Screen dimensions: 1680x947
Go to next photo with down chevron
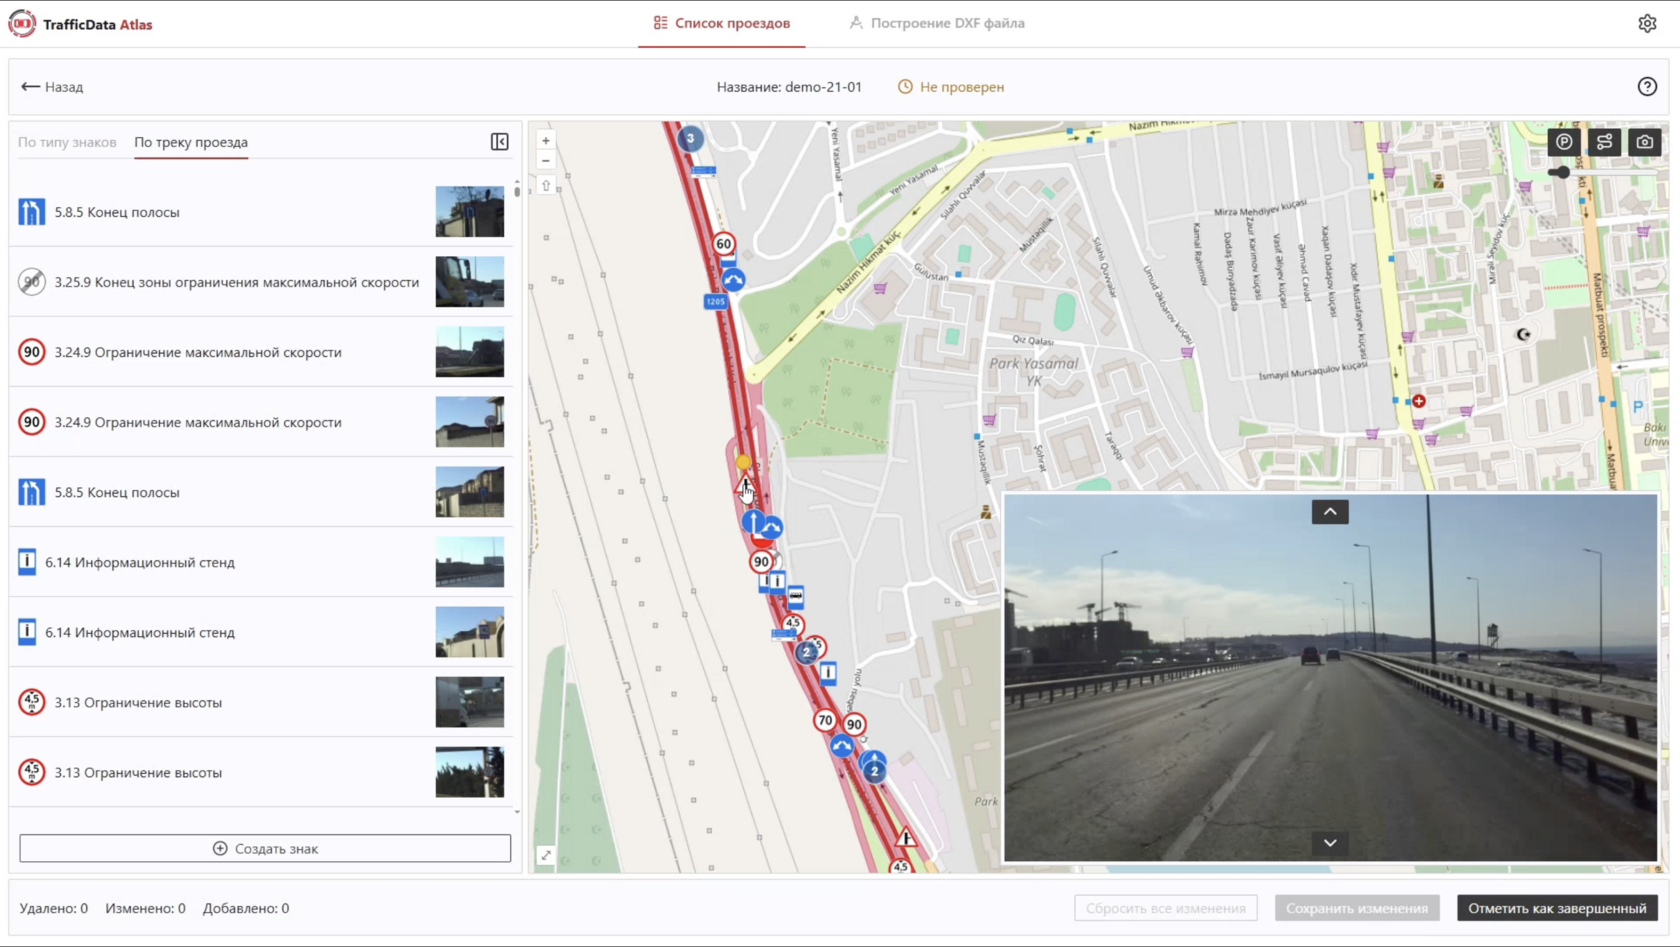point(1330,843)
